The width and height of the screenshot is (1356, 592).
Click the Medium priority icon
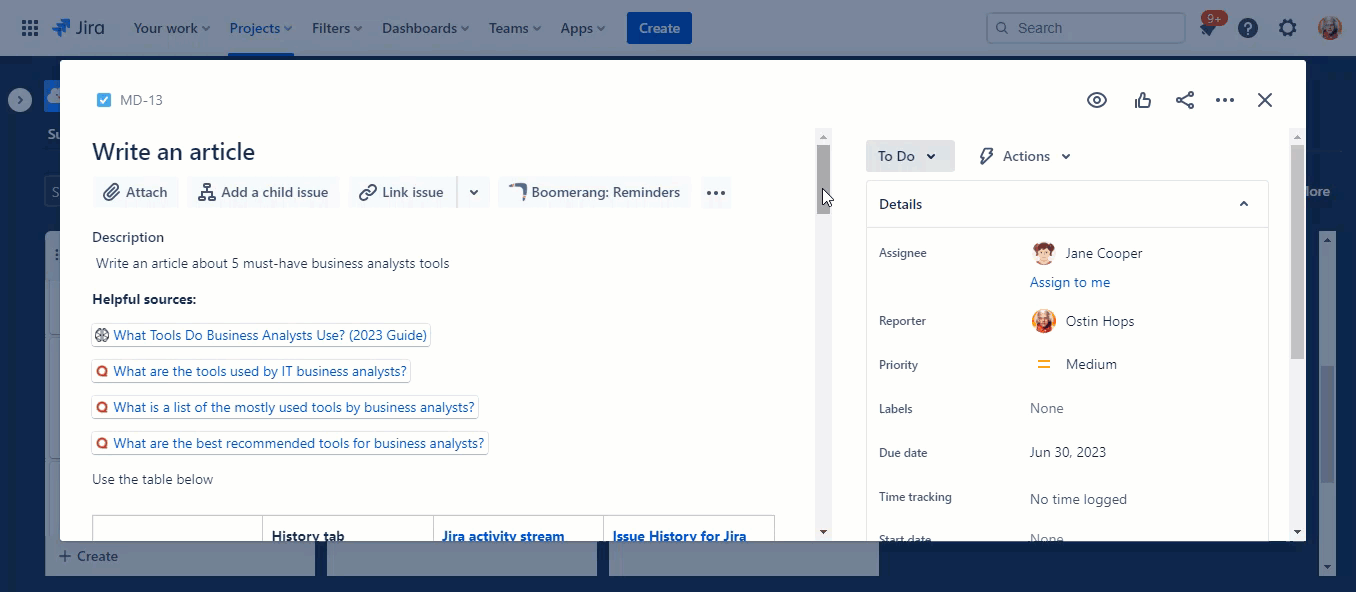[x=1044, y=364]
